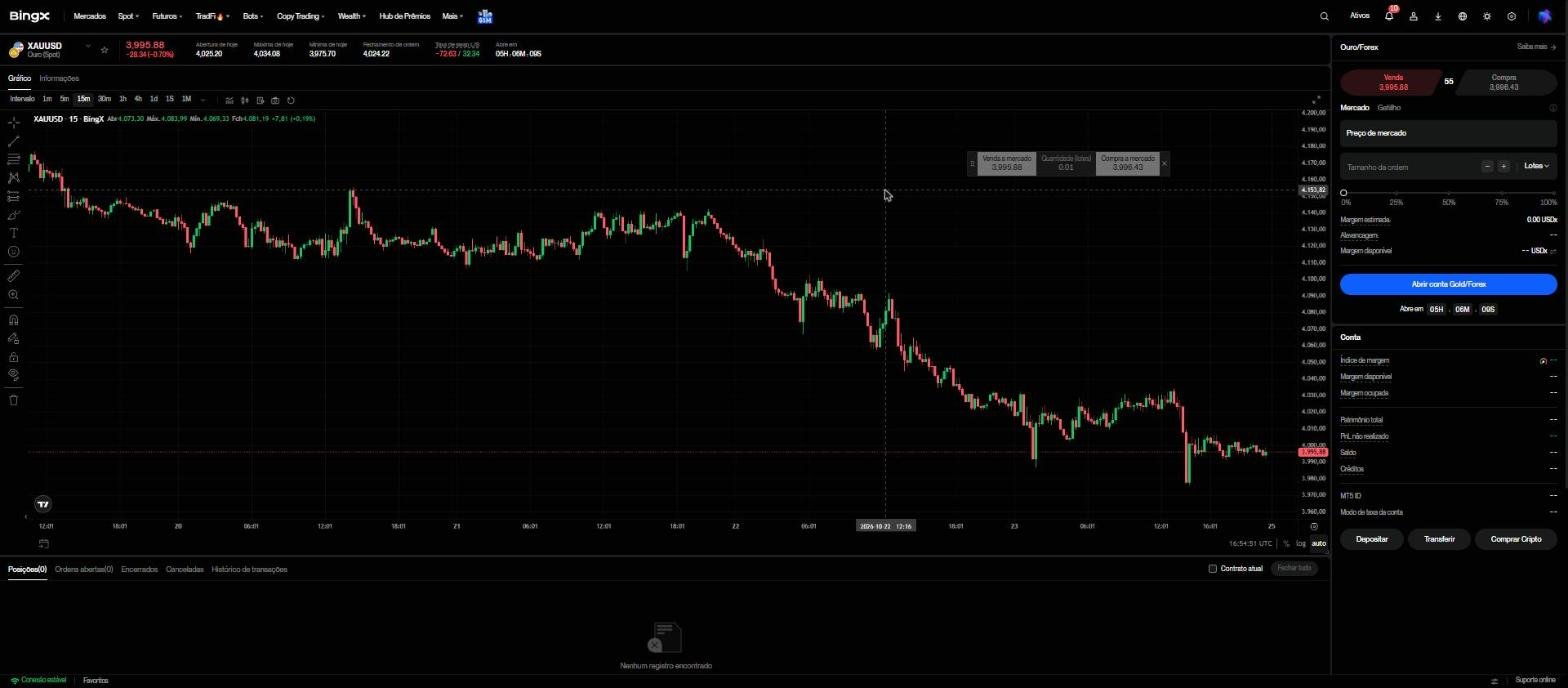The height and width of the screenshot is (688, 1568).
Task: Switch to the Informações tab
Action: 59,78
